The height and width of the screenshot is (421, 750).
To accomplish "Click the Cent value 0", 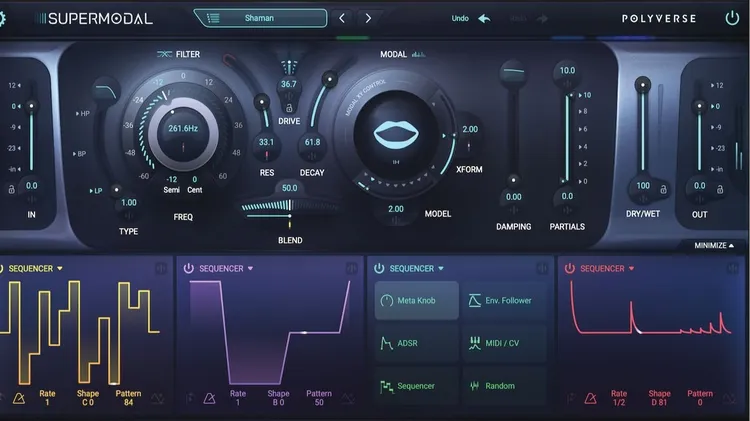I will [195, 179].
